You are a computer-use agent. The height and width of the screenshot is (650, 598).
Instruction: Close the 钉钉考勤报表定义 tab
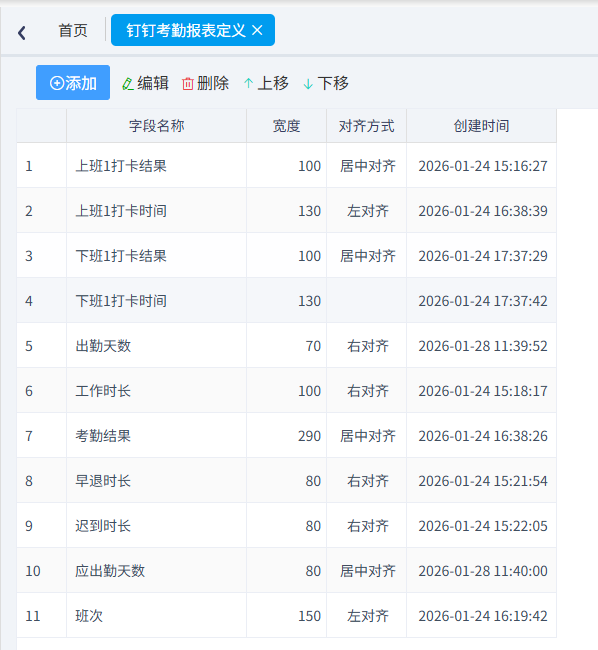(257, 30)
